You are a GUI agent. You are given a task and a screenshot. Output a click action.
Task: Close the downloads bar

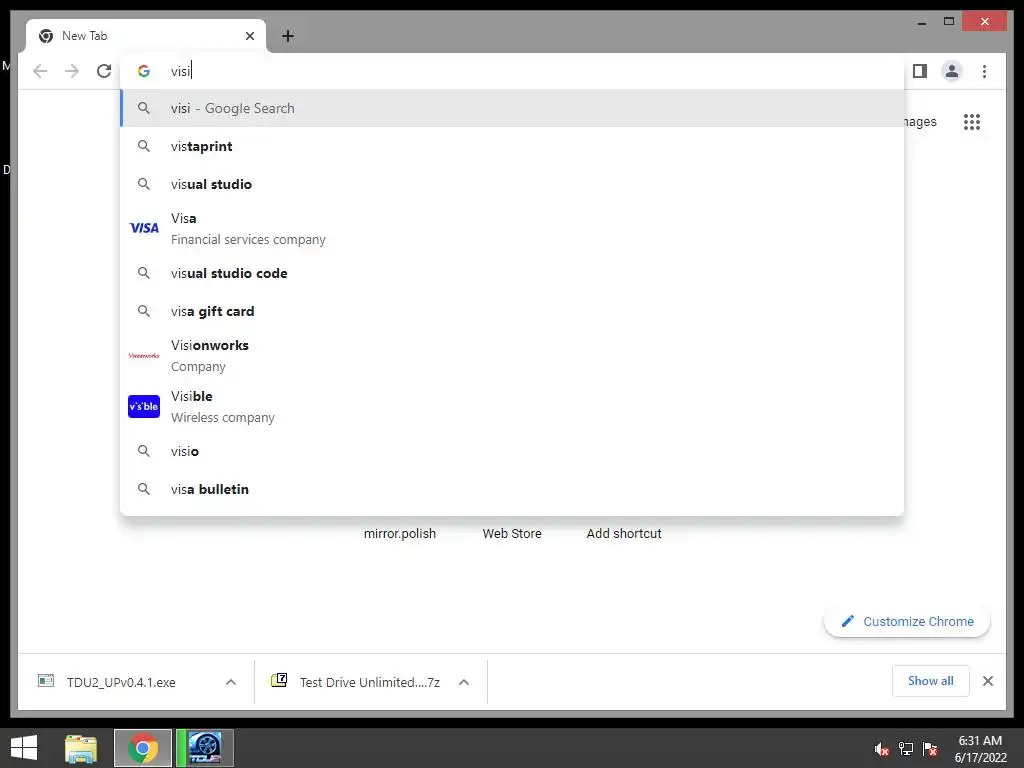(x=988, y=681)
